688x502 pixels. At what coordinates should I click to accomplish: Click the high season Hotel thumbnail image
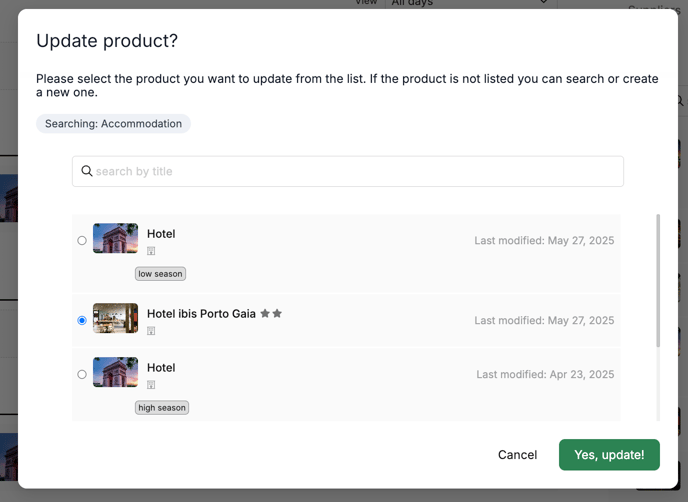click(115, 372)
